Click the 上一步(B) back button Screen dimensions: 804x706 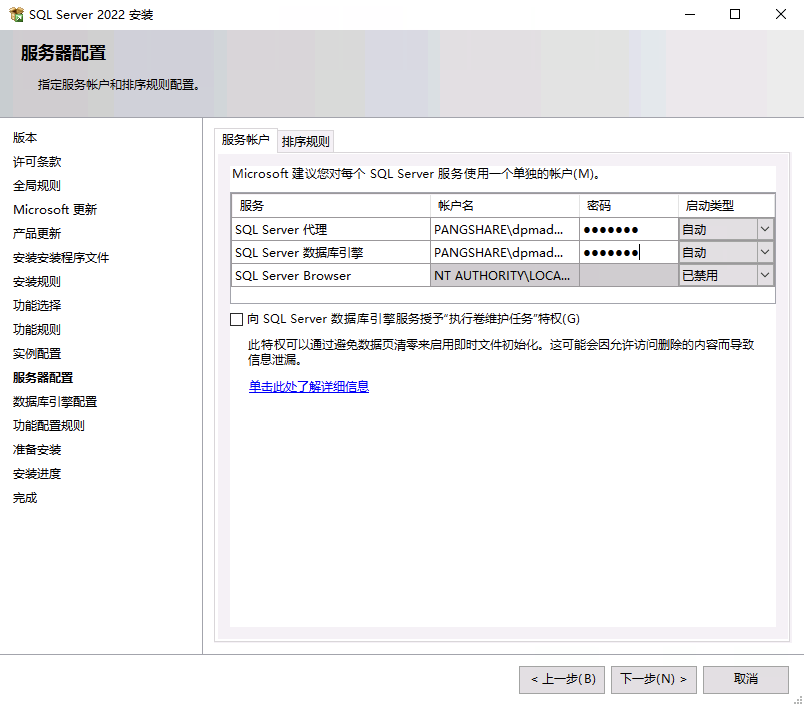pos(562,679)
